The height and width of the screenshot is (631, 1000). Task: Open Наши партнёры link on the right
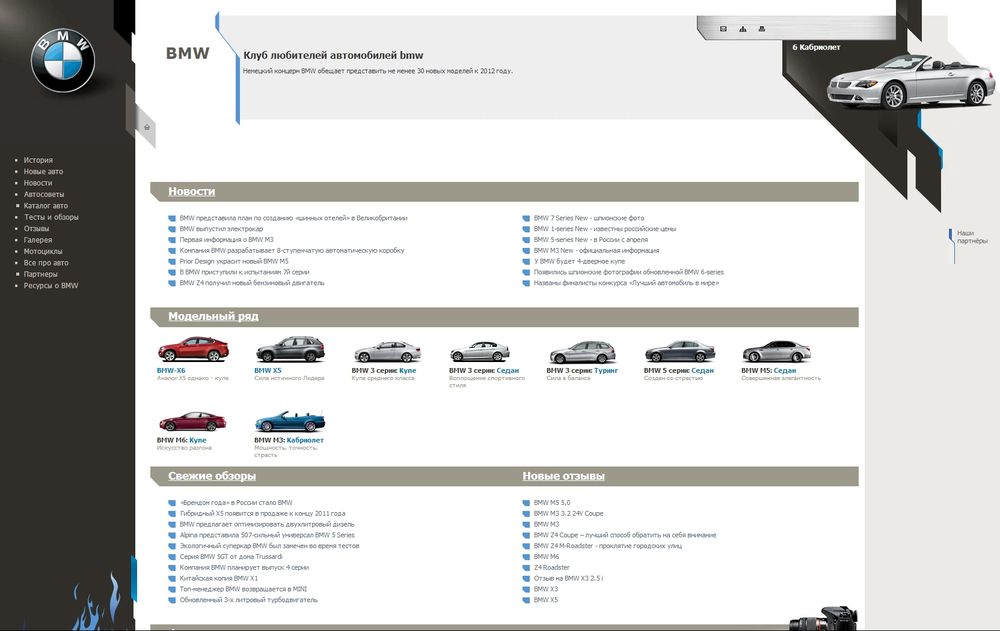coord(972,237)
